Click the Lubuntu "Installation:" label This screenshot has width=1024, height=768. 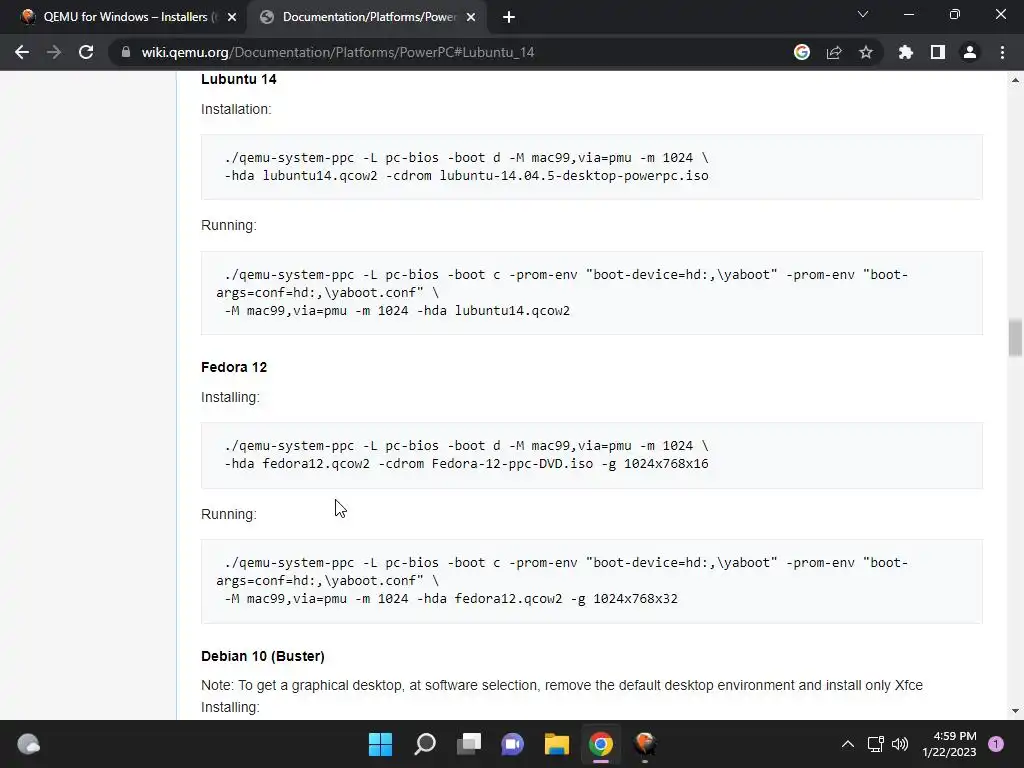[236, 109]
